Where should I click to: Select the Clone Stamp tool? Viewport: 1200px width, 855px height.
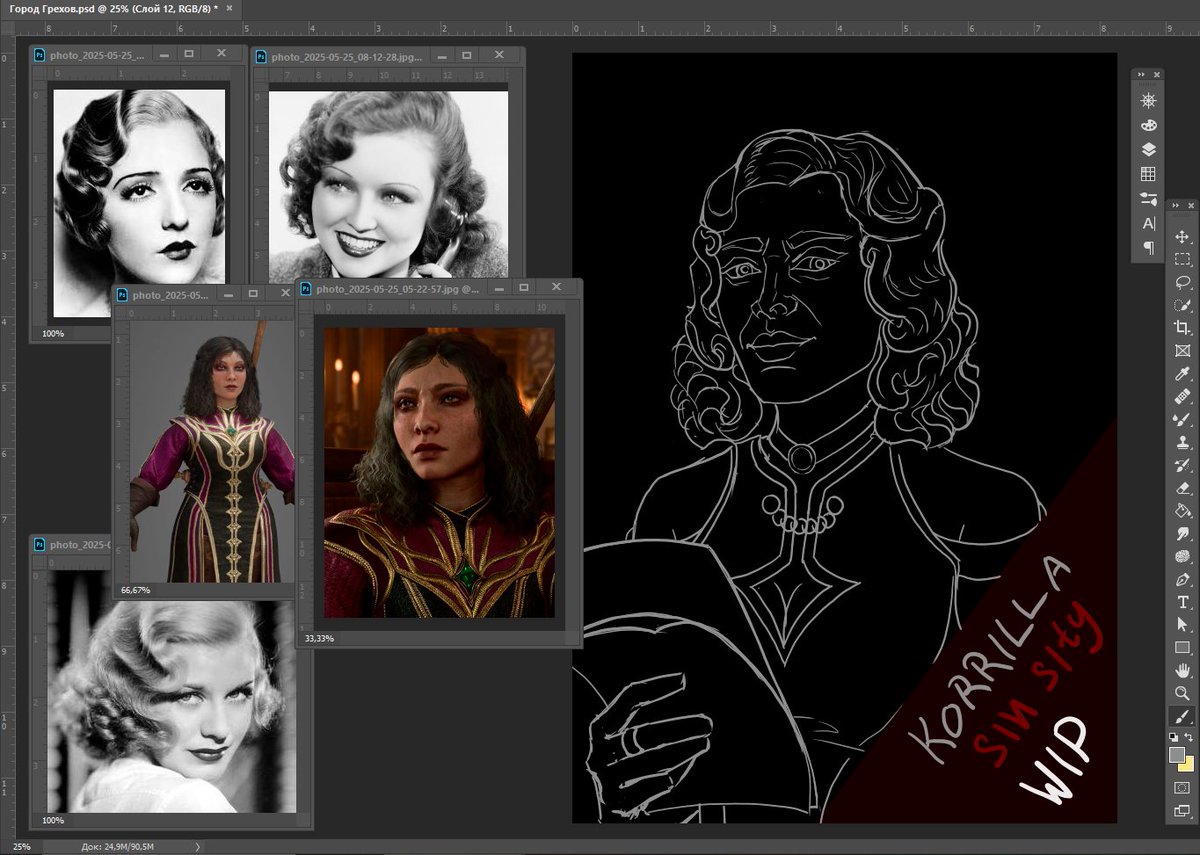(x=1182, y=442)
